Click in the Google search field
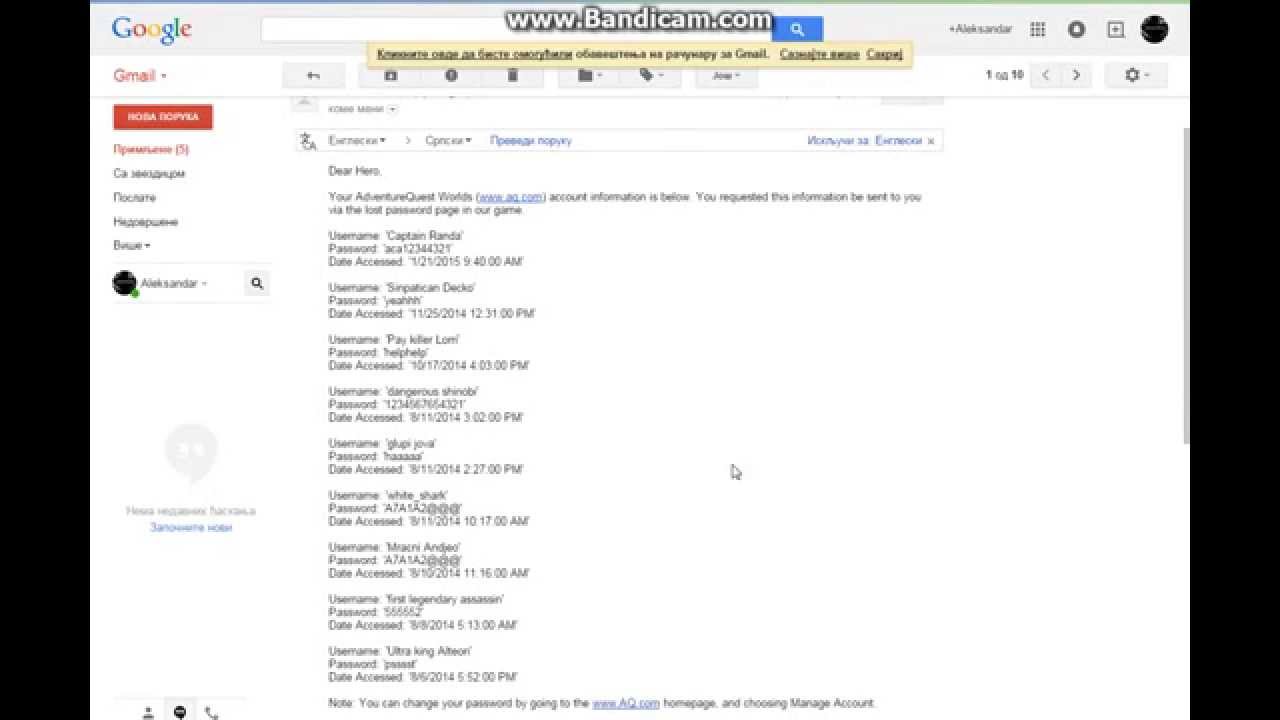Screen dimensions: 1280x720 [516, 30]
